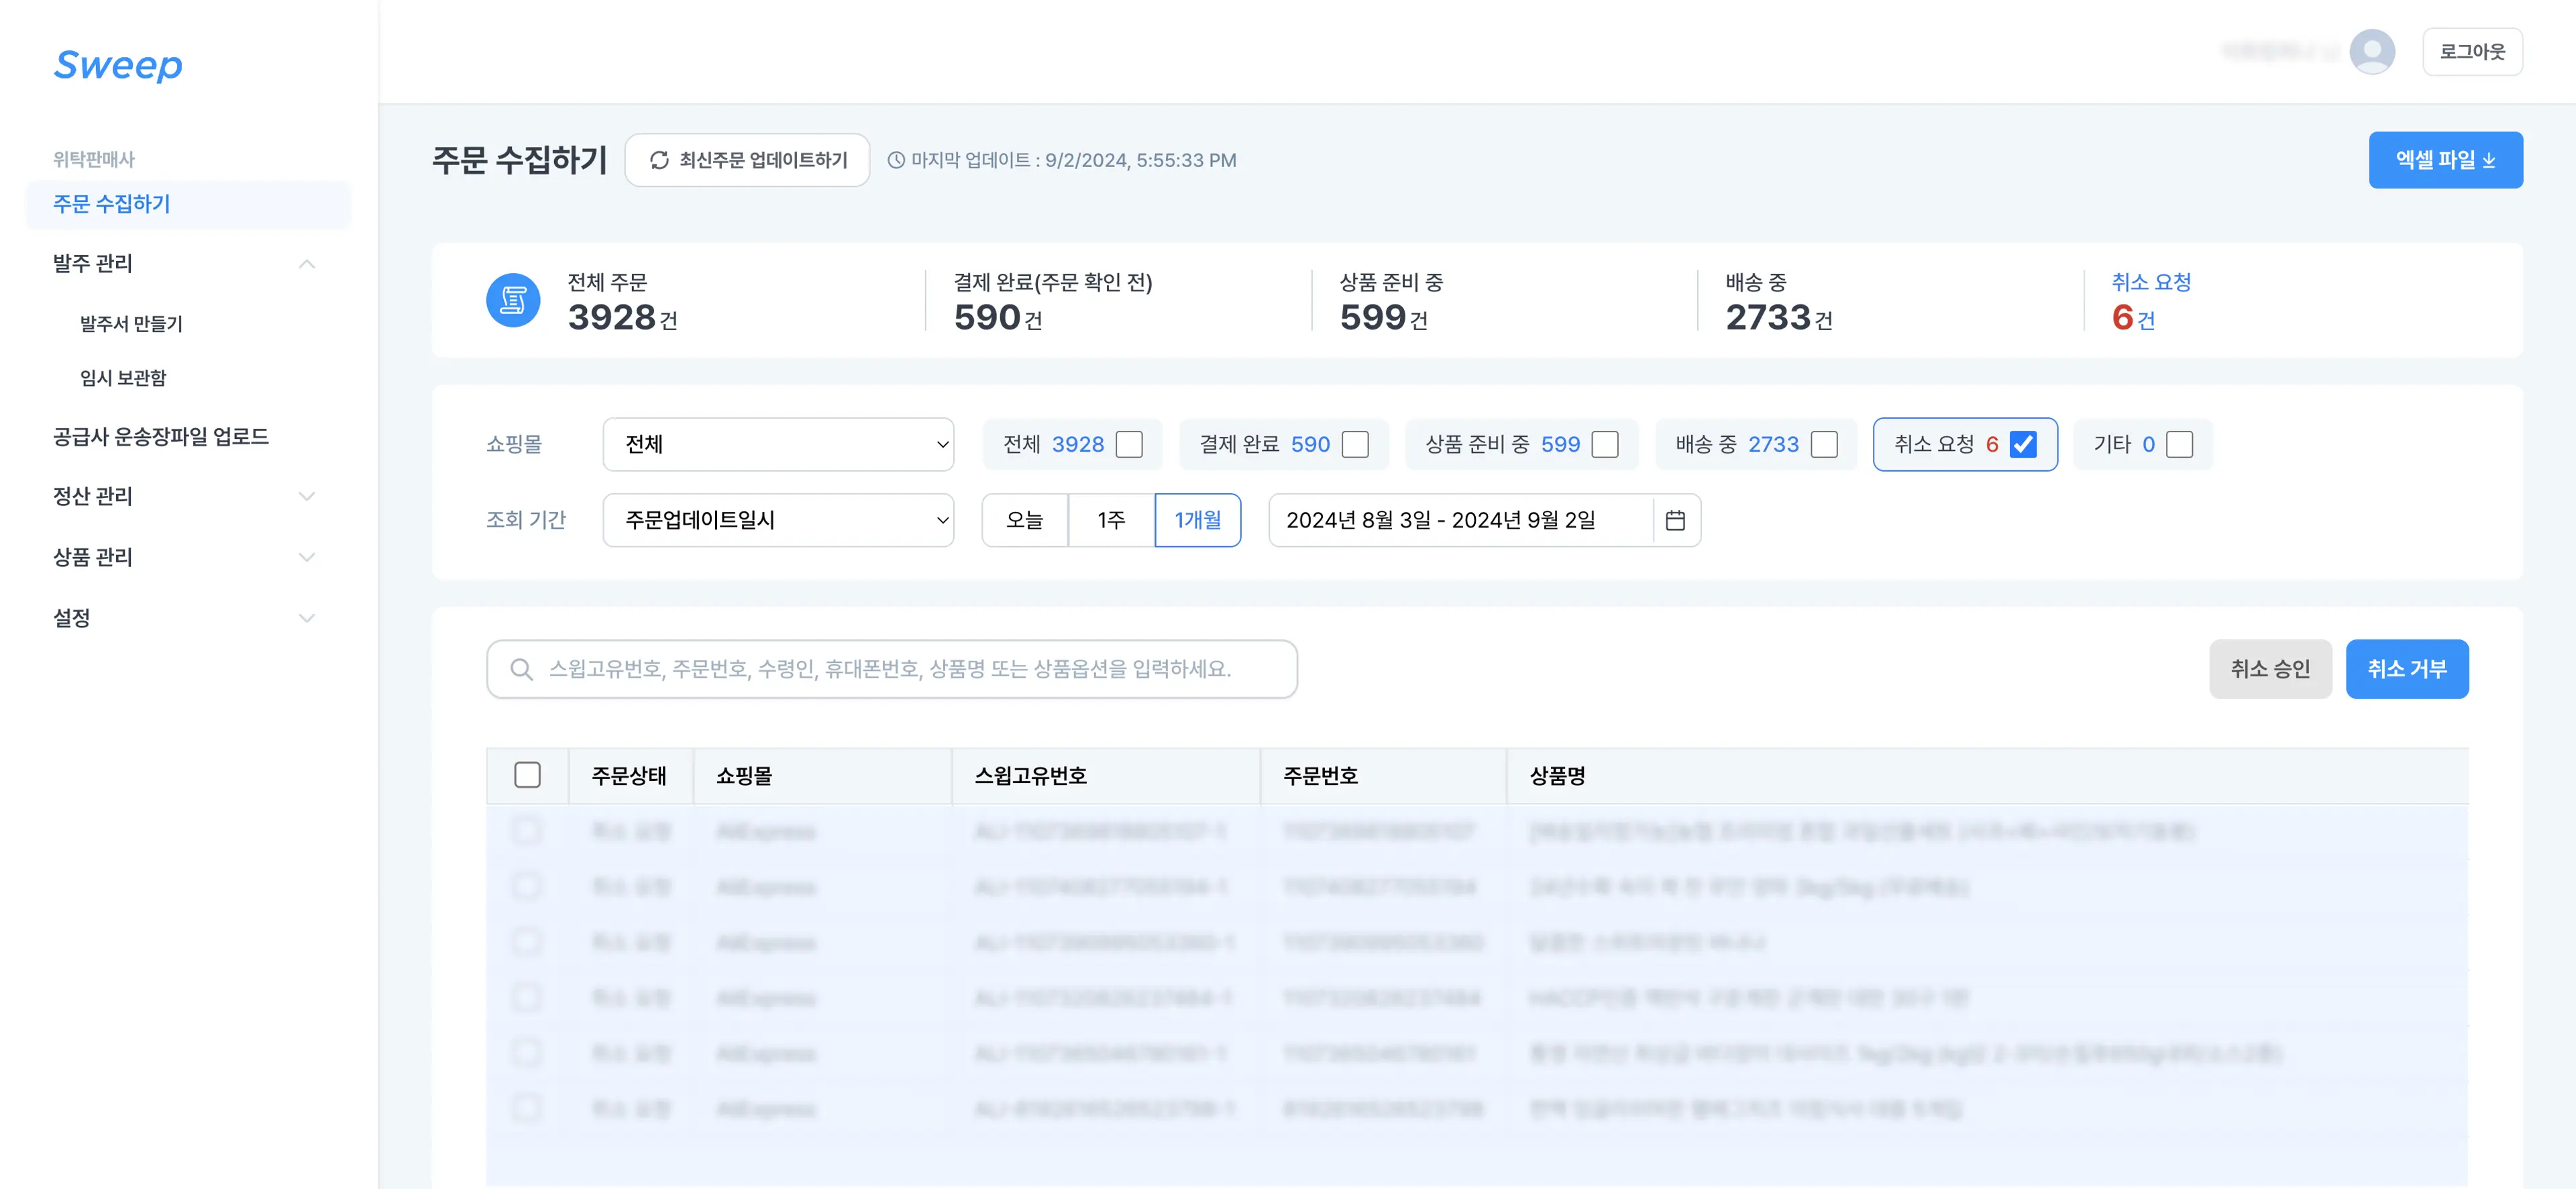Toggle the 결제 완료 590 checkbox
This screenshot has width=2576, height=1189.
(1355, 444)
